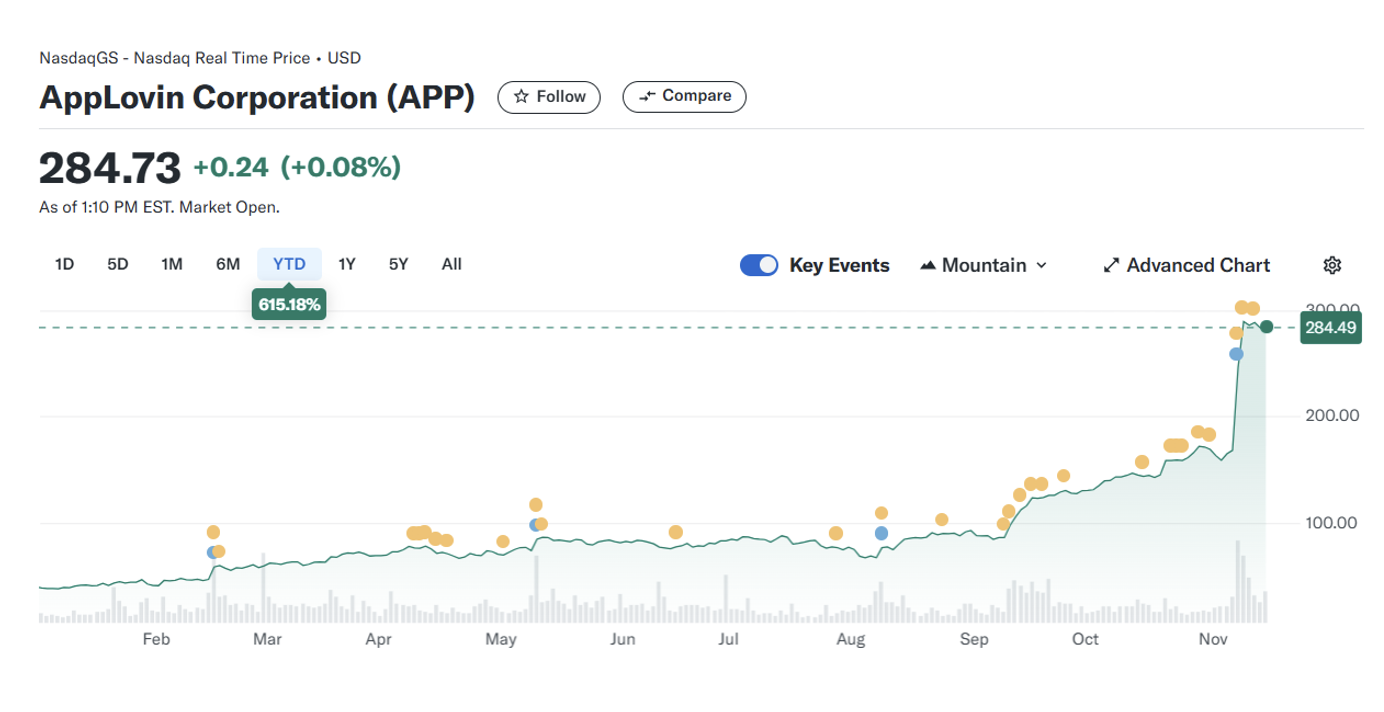Click the Sep x-axis label

[x=974, y=639]
